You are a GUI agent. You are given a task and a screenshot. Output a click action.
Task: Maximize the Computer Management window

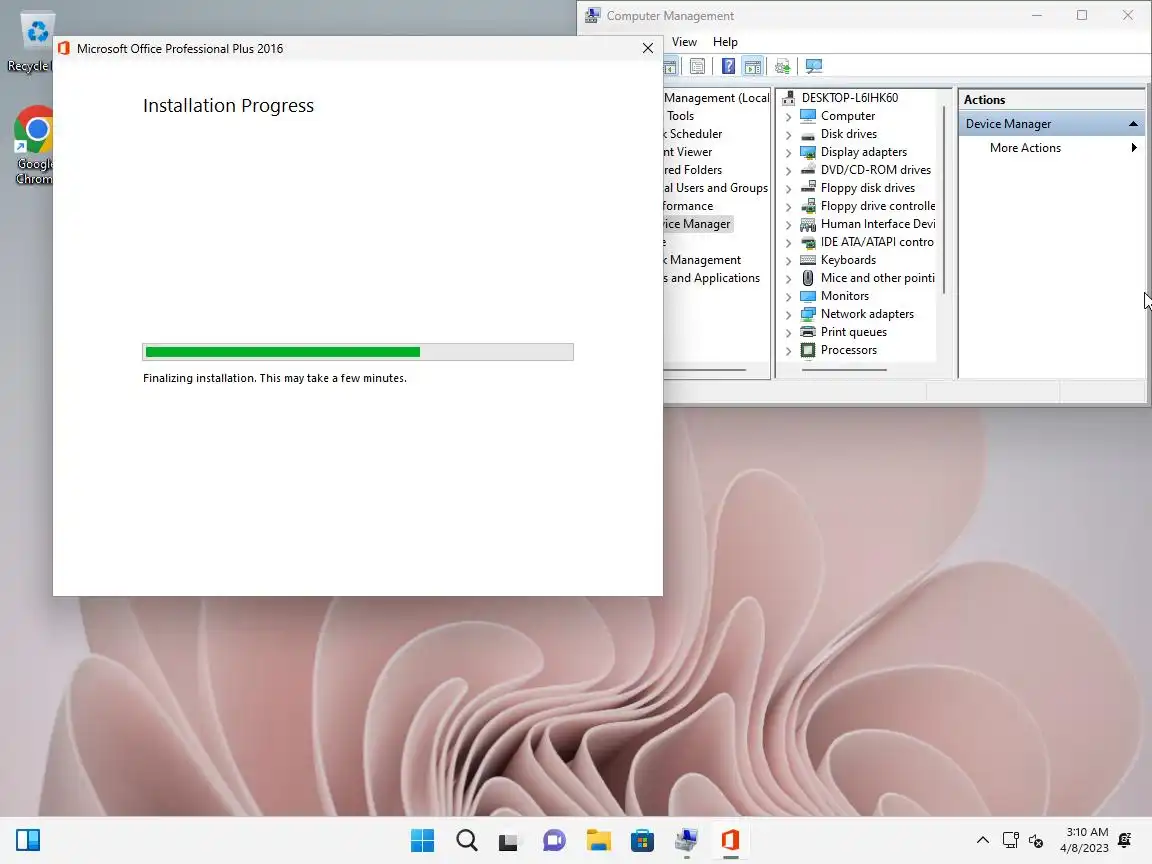click(x=1081, y=15)
